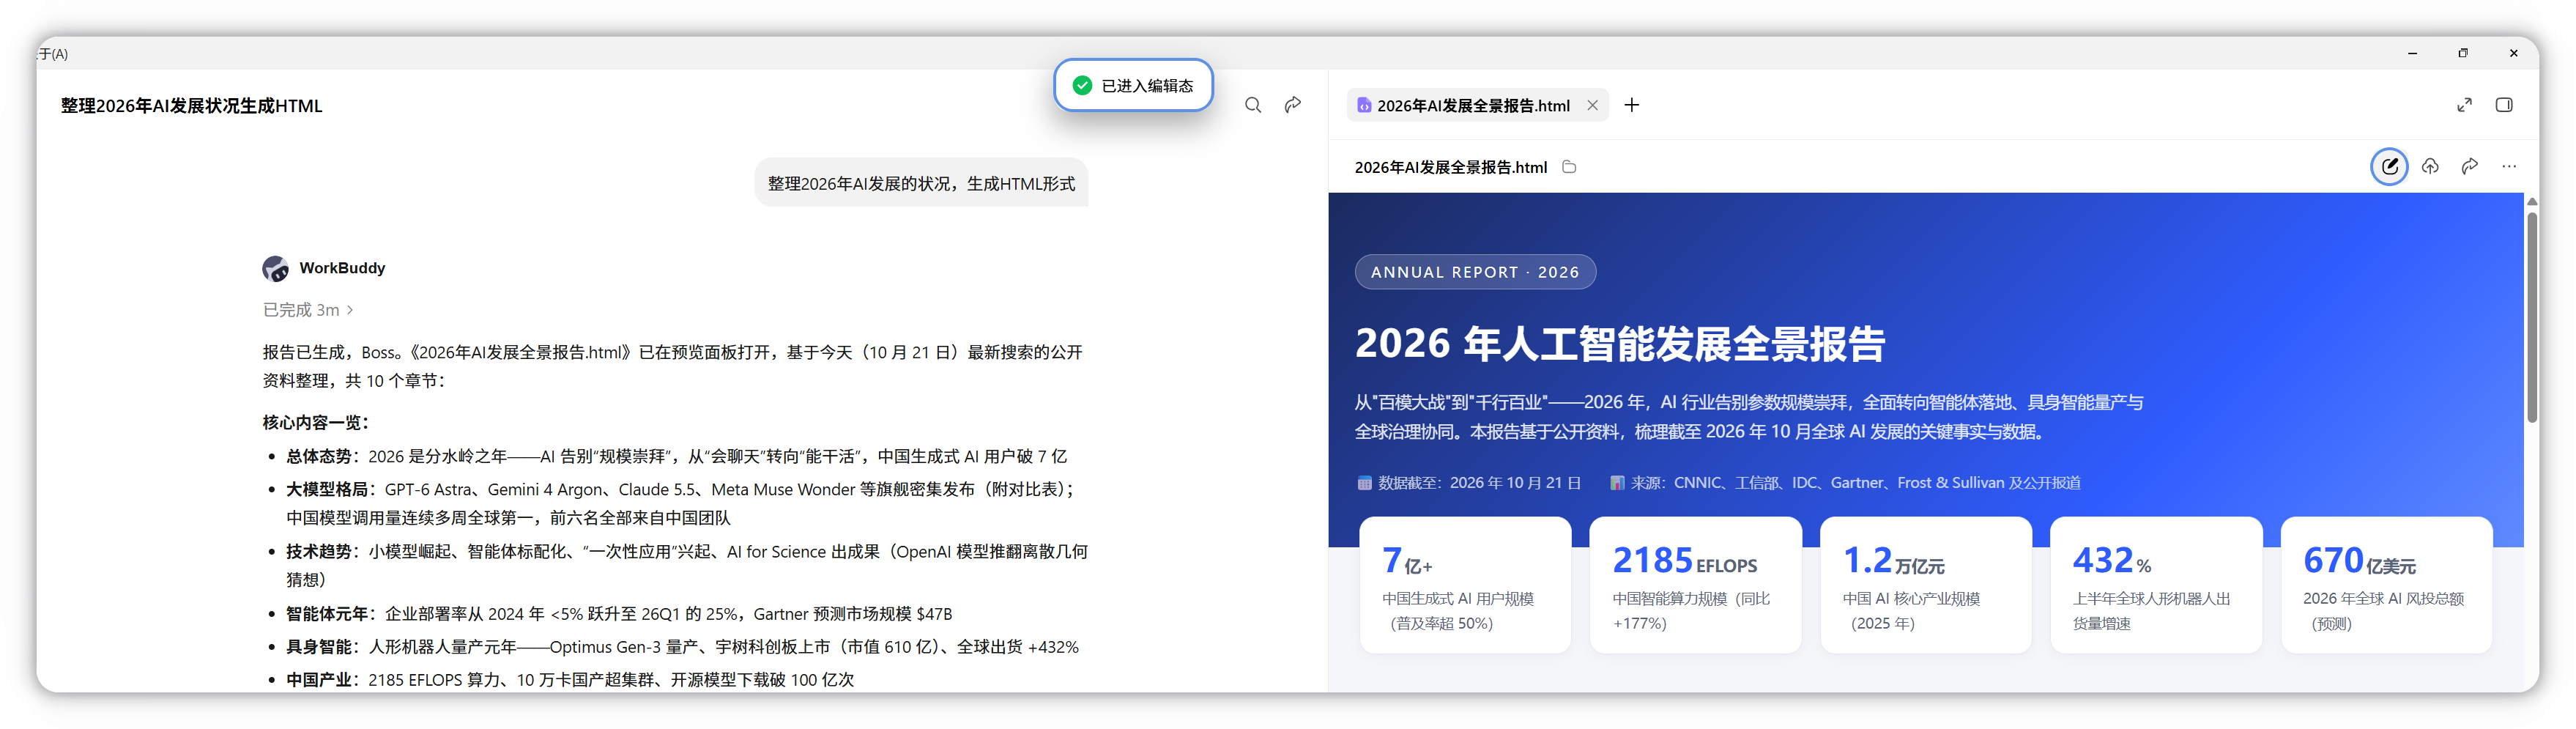2576x729 pixels.
Task: Click the 已进入编辑态 notification toast
Action: (1133, 85)
